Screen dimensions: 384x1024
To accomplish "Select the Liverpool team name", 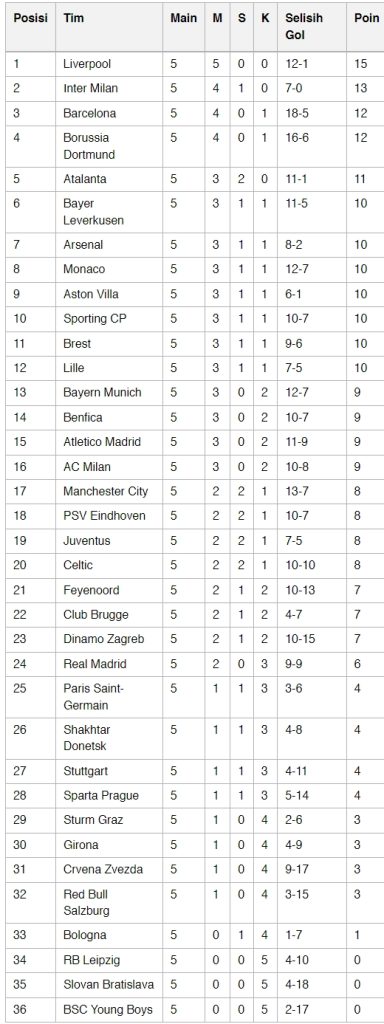I will pos(87,64).
